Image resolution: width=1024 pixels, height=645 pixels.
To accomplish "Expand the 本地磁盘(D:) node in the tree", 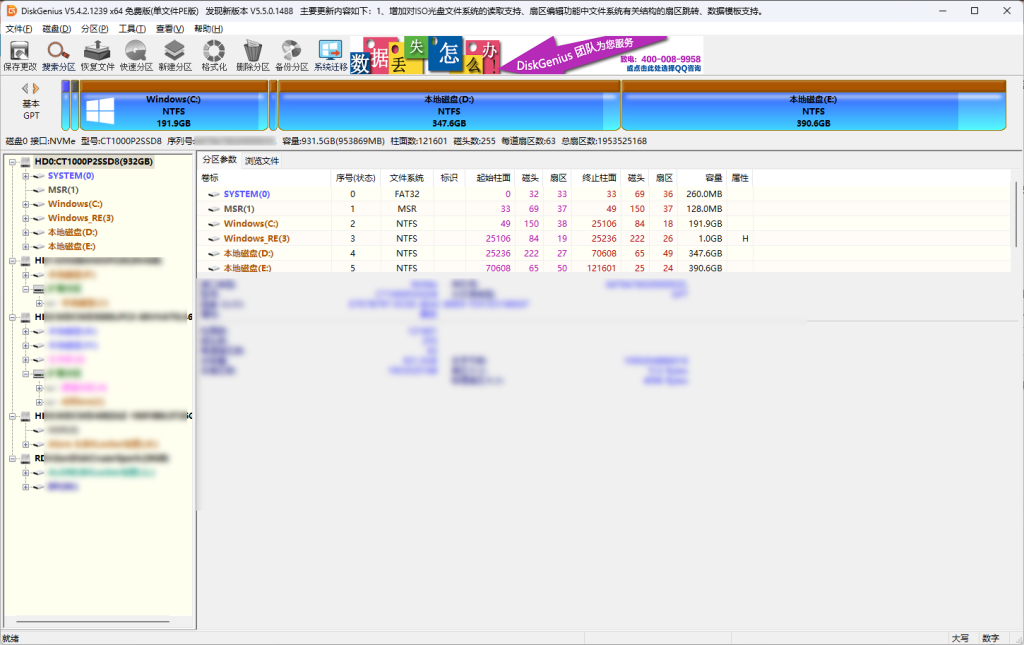I will click(25, 232).
